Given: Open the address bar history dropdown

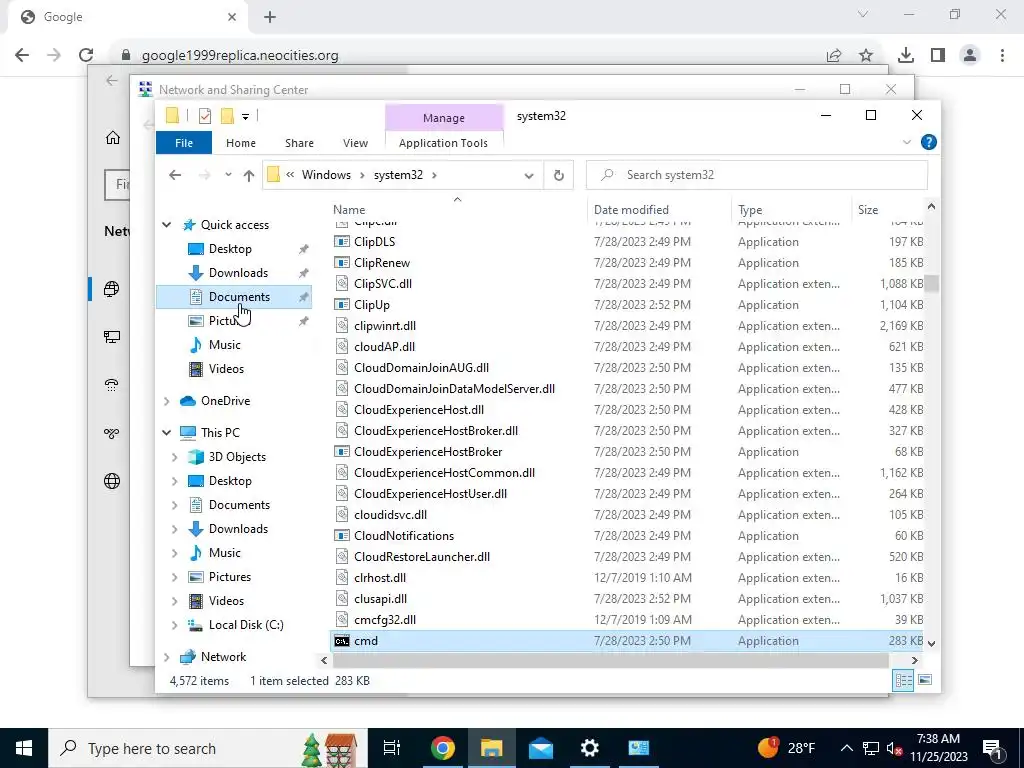Looking at the screenshot, I should 529,175.
